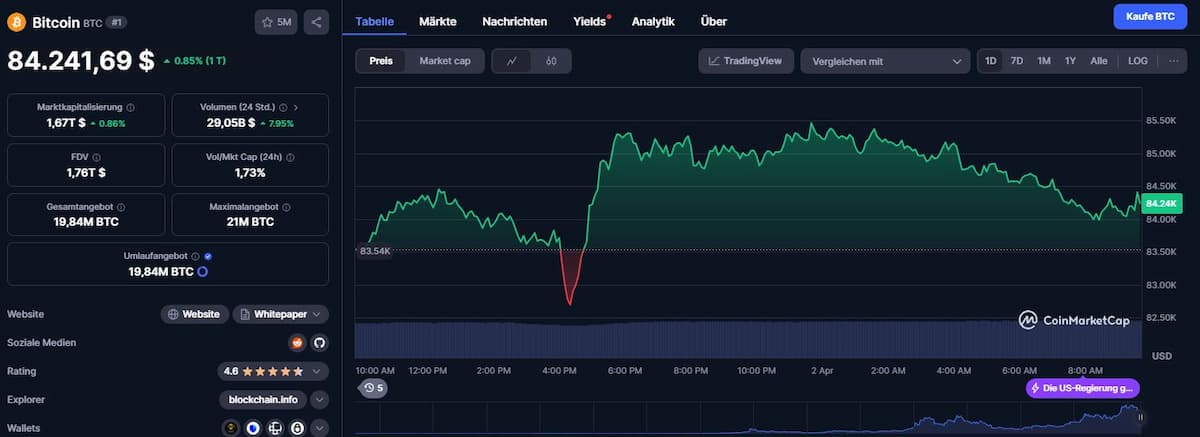This screenshot has width=1200, height=437.
Task: Switch to the Märkte tab
Action: pos(438,21)
